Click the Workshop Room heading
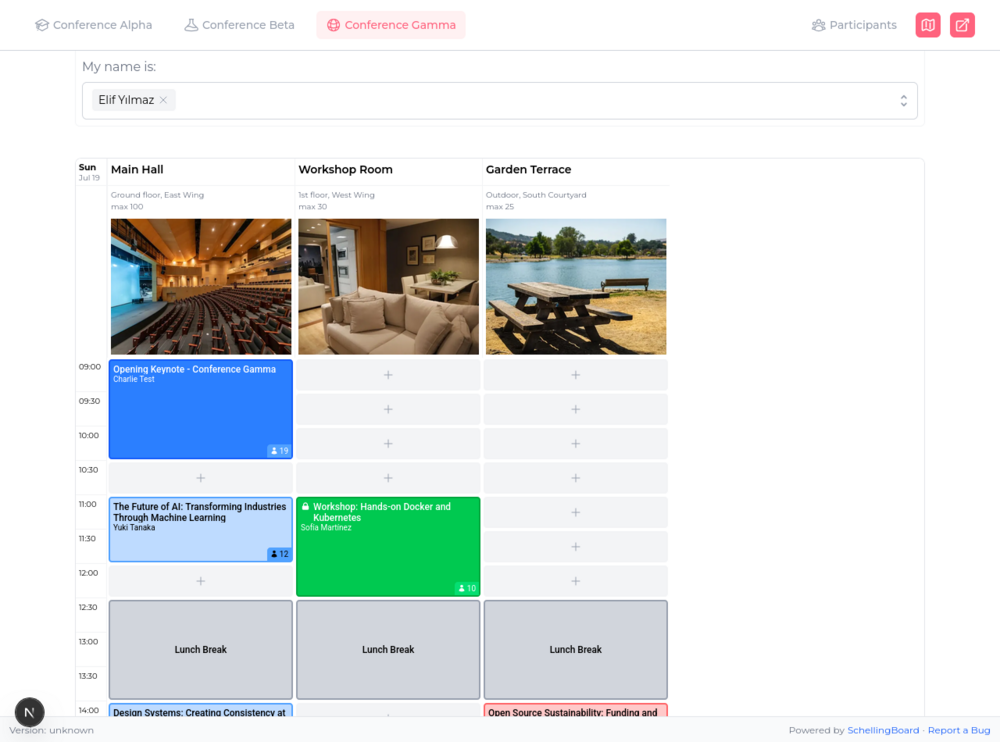The image size is (1000, 742). click(346, 170)
